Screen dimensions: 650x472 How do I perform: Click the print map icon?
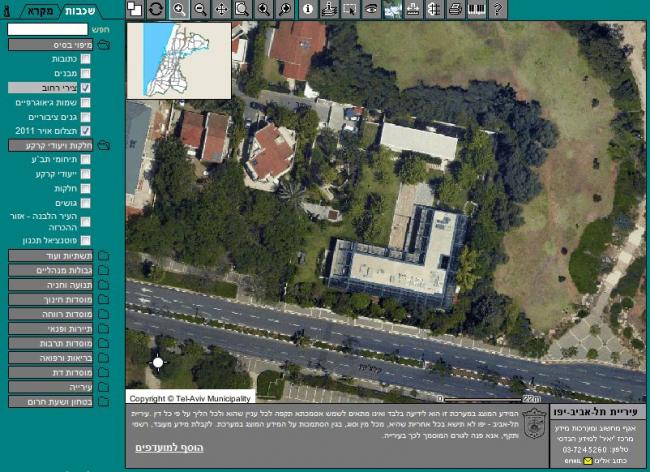pyautogui.click(x=455, y=9)
